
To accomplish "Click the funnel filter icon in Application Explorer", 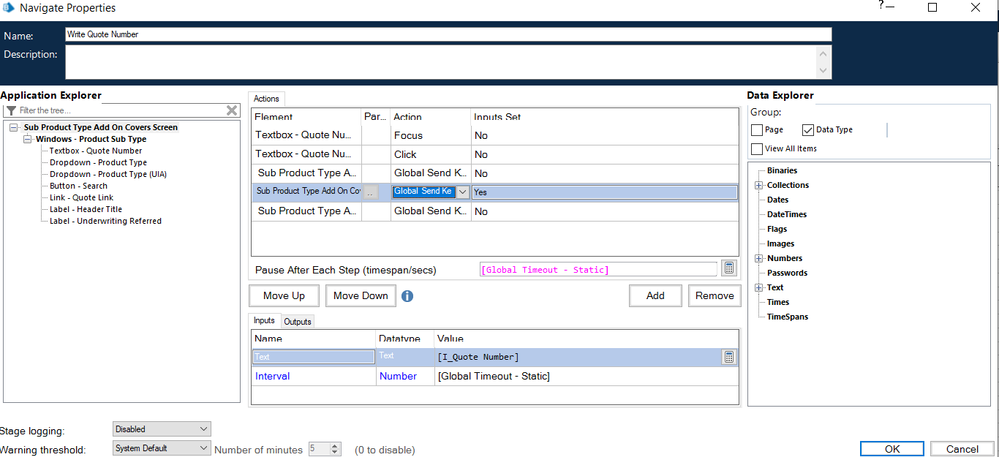I will [x=11, y=110].
